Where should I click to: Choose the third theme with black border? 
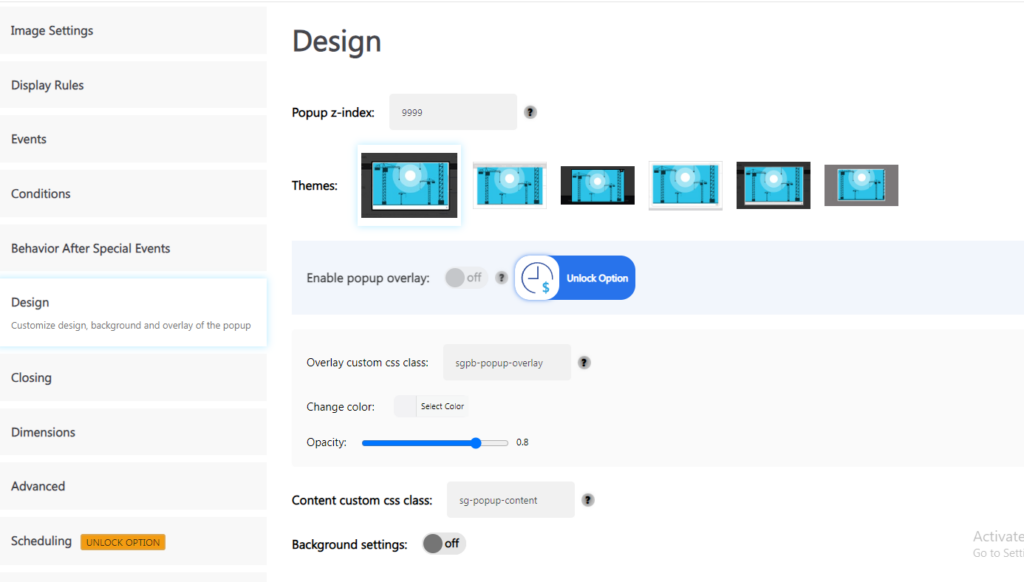[x=597, y=185]
